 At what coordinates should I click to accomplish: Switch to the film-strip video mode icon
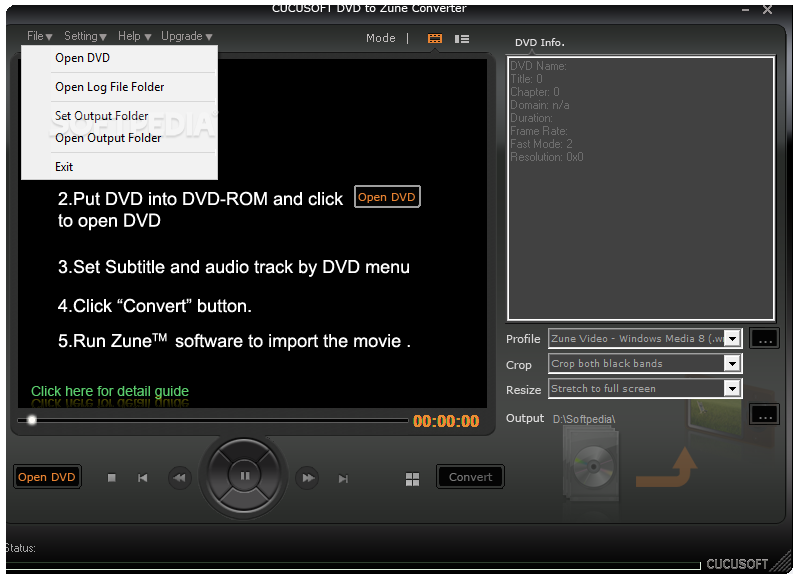(434, 38)
